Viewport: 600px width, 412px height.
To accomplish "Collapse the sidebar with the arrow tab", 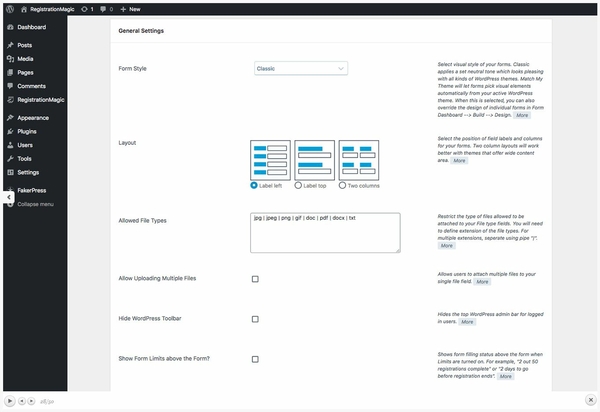I will pyautogui.click(x=9, y=197).
